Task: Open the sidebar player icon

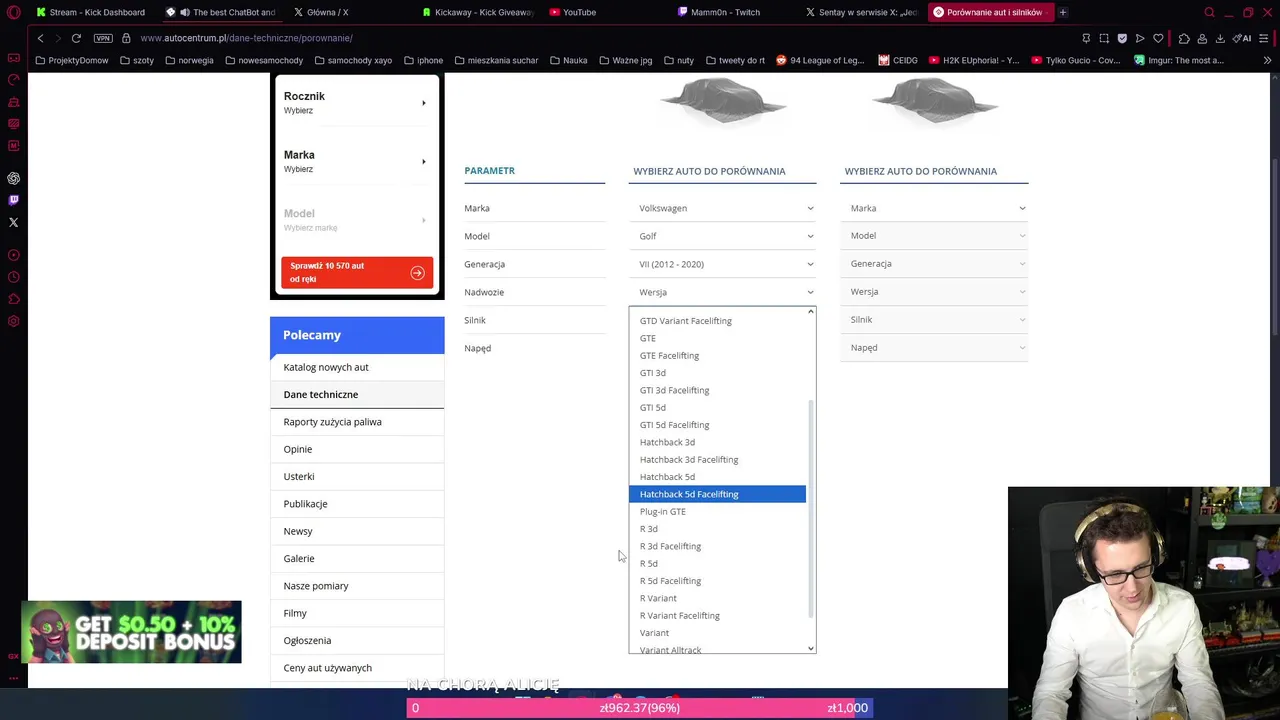Action: click(13, 255)
